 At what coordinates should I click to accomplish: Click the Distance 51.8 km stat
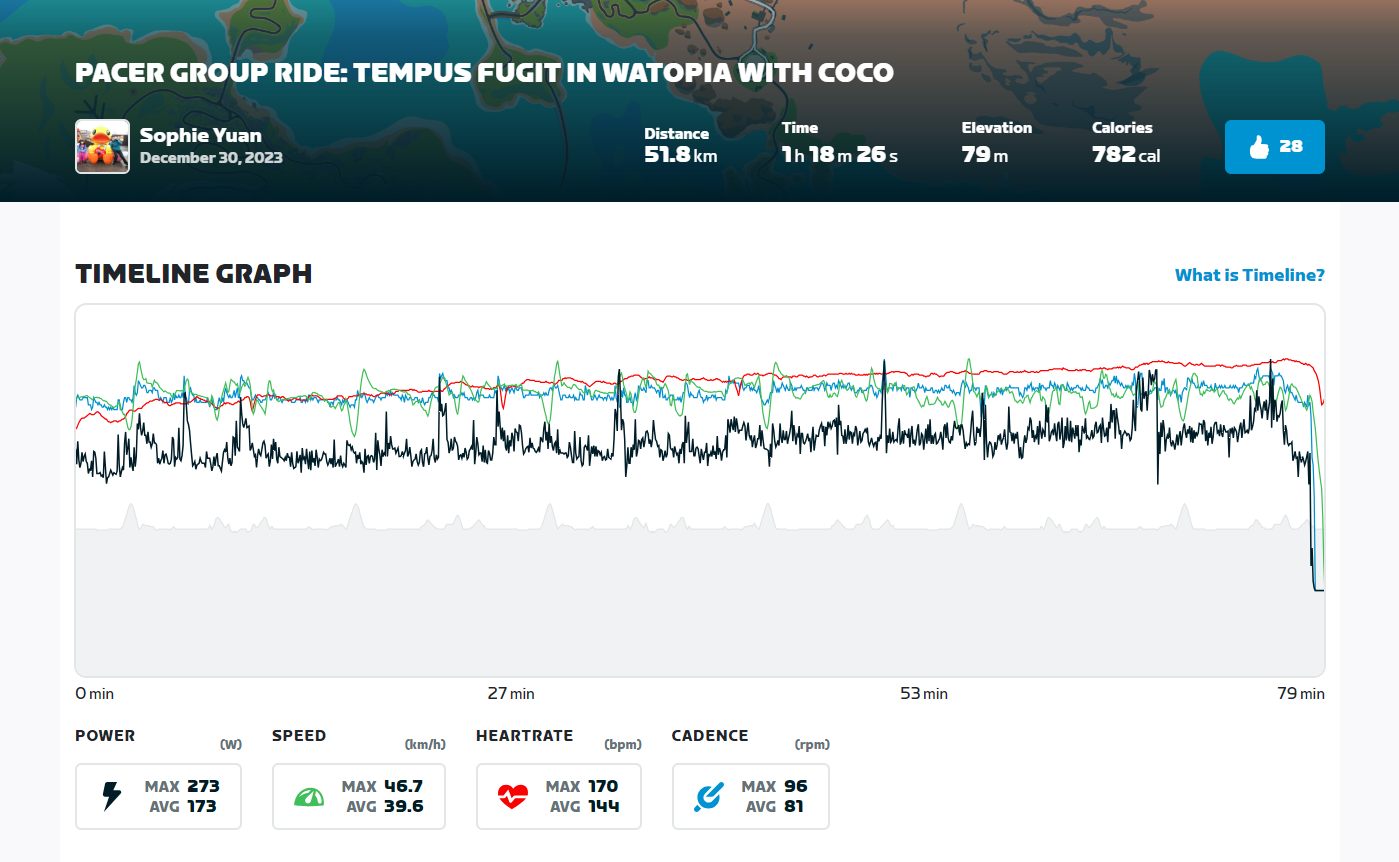point(680,146)
